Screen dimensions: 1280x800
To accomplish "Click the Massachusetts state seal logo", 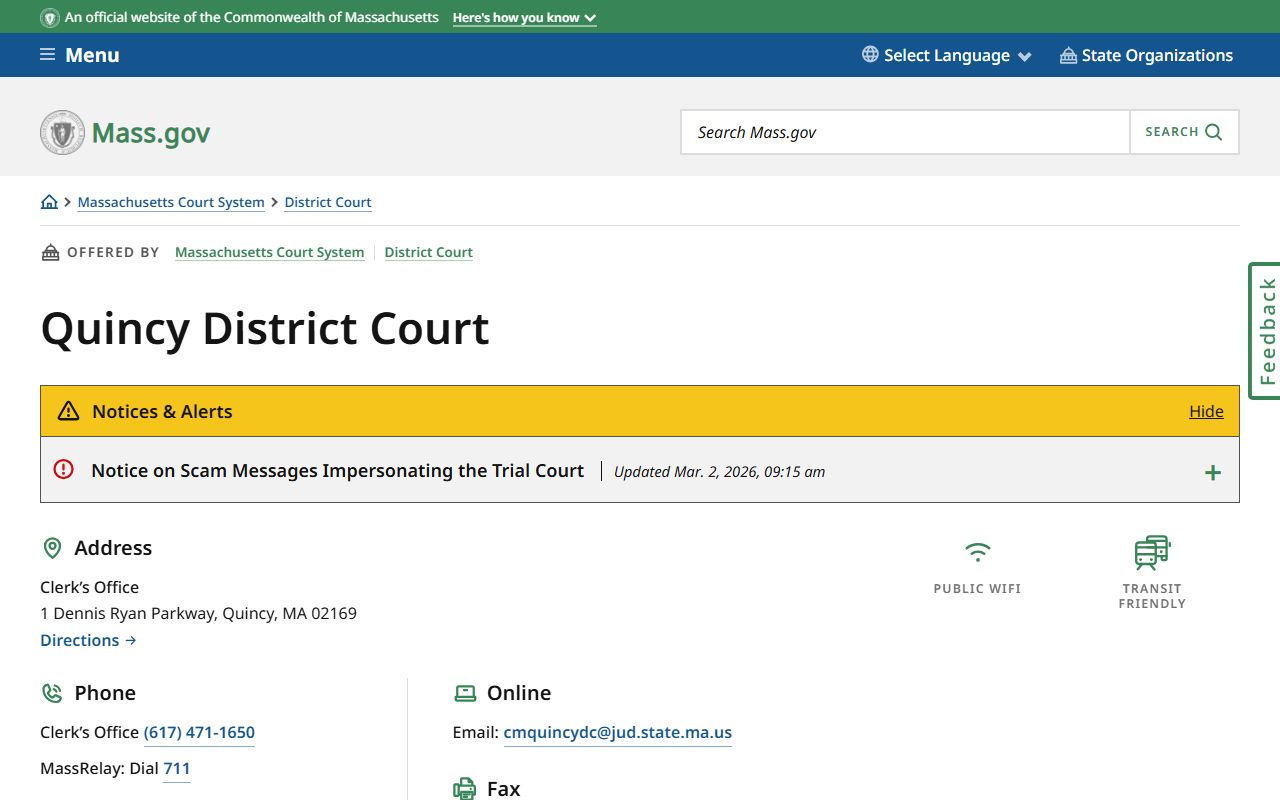I will (x=62, y=132).
